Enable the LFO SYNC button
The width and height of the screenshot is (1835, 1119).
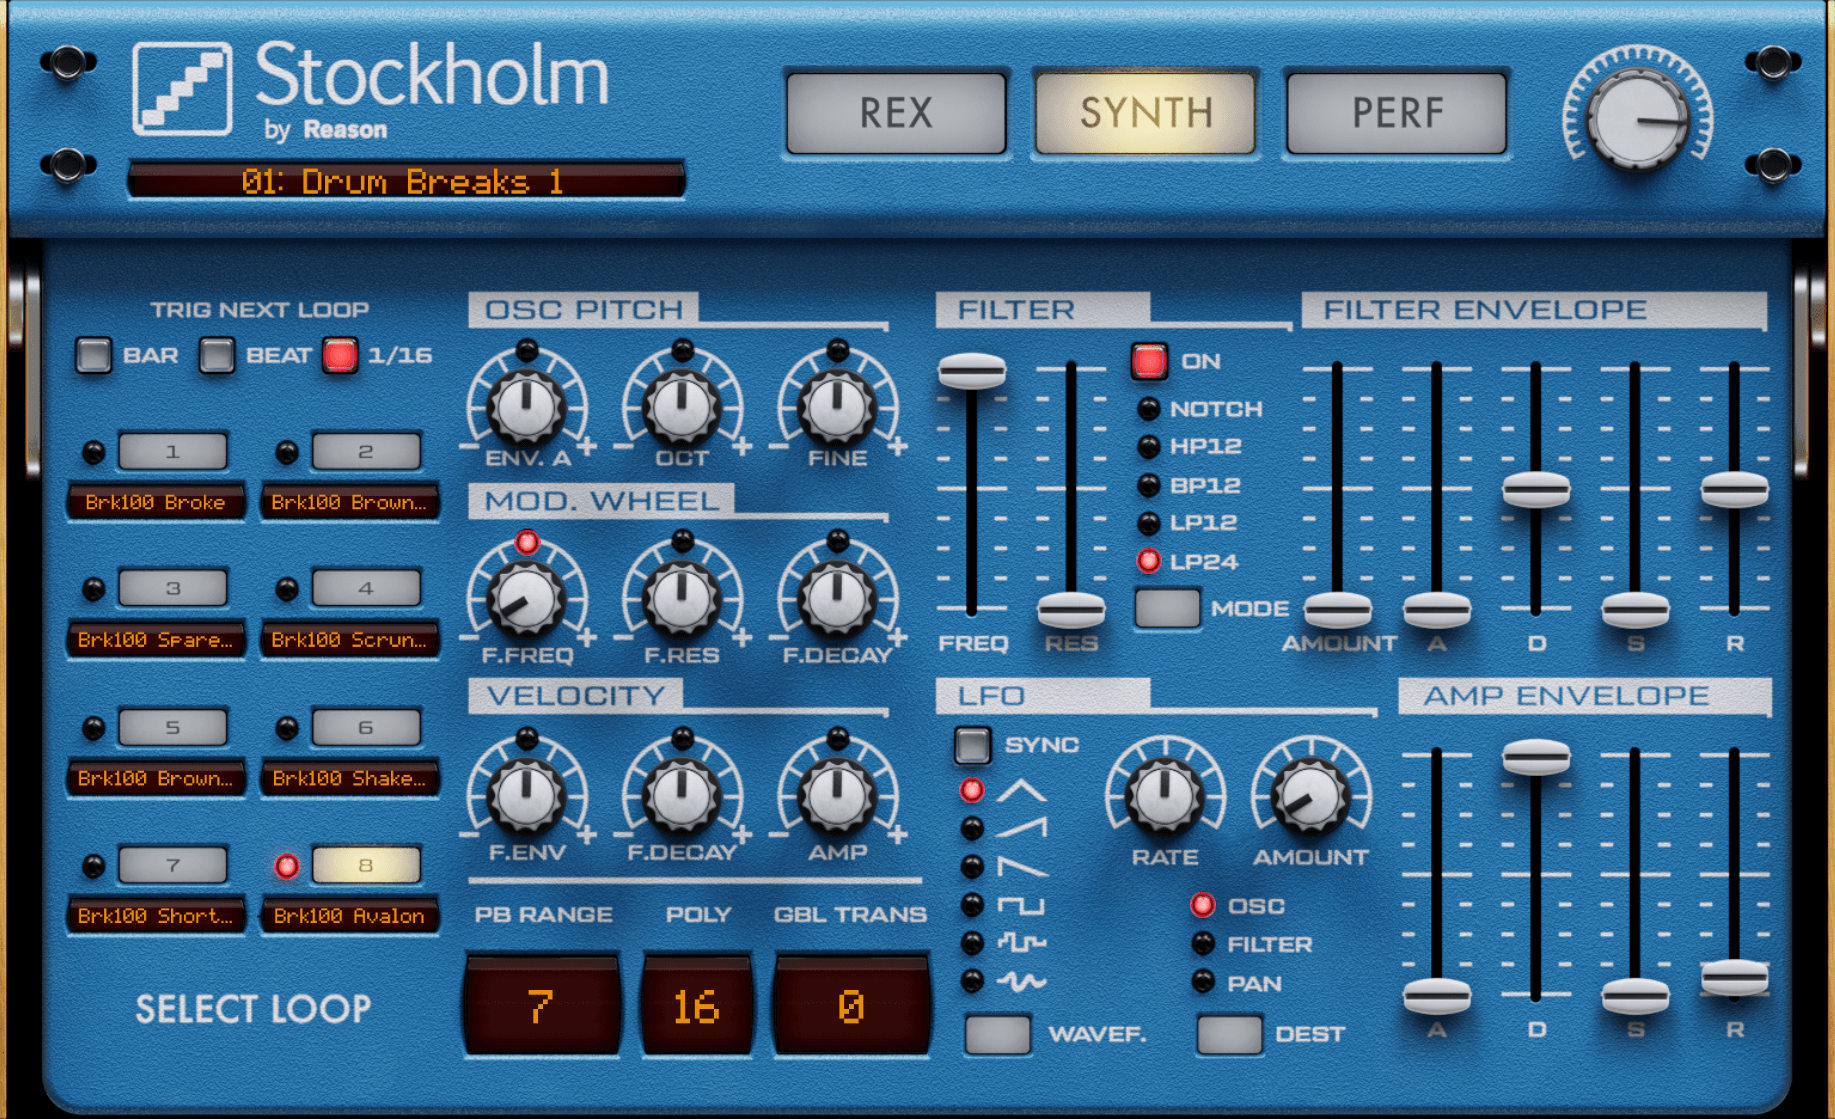972,745
